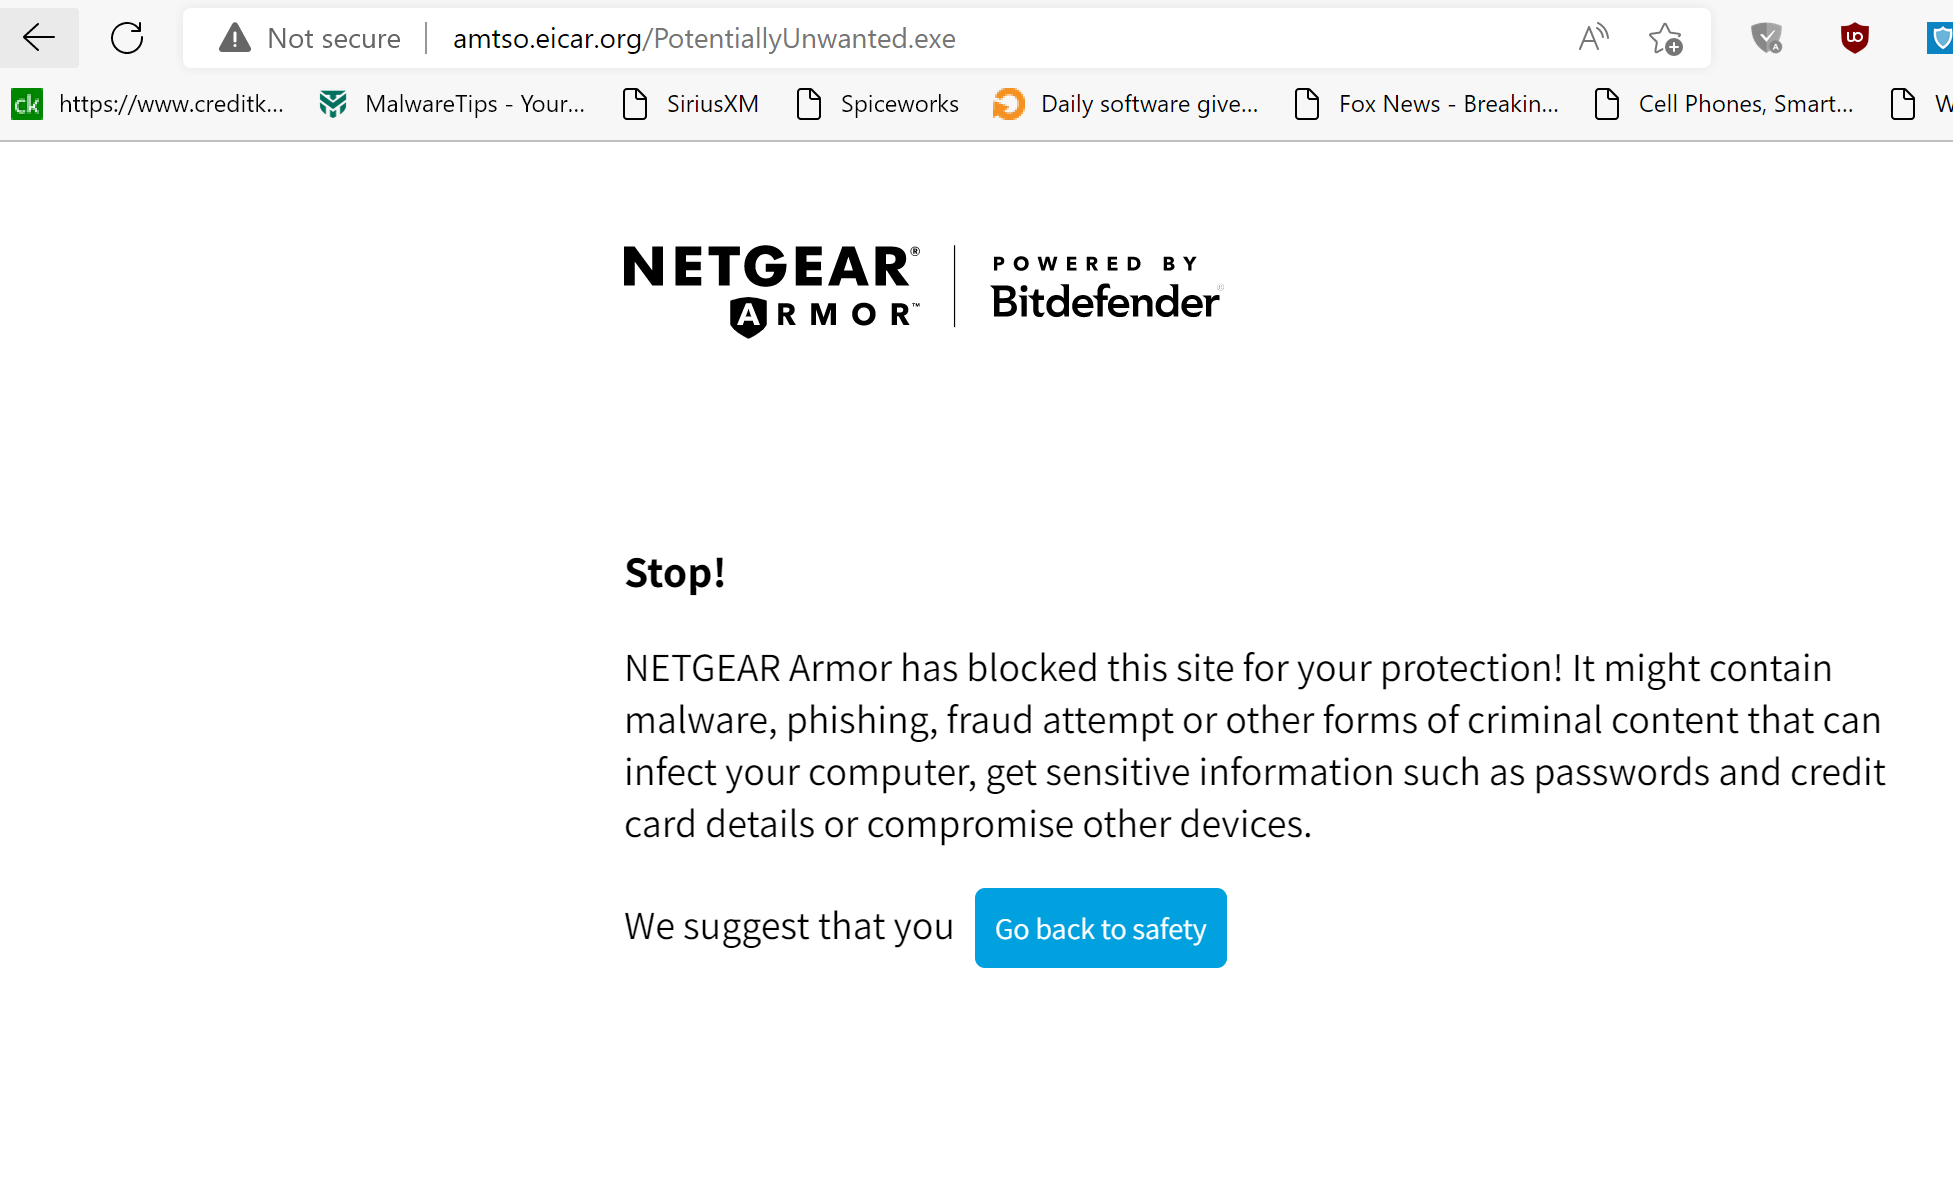Click the Bitdefender logo

coord(1106,290)
